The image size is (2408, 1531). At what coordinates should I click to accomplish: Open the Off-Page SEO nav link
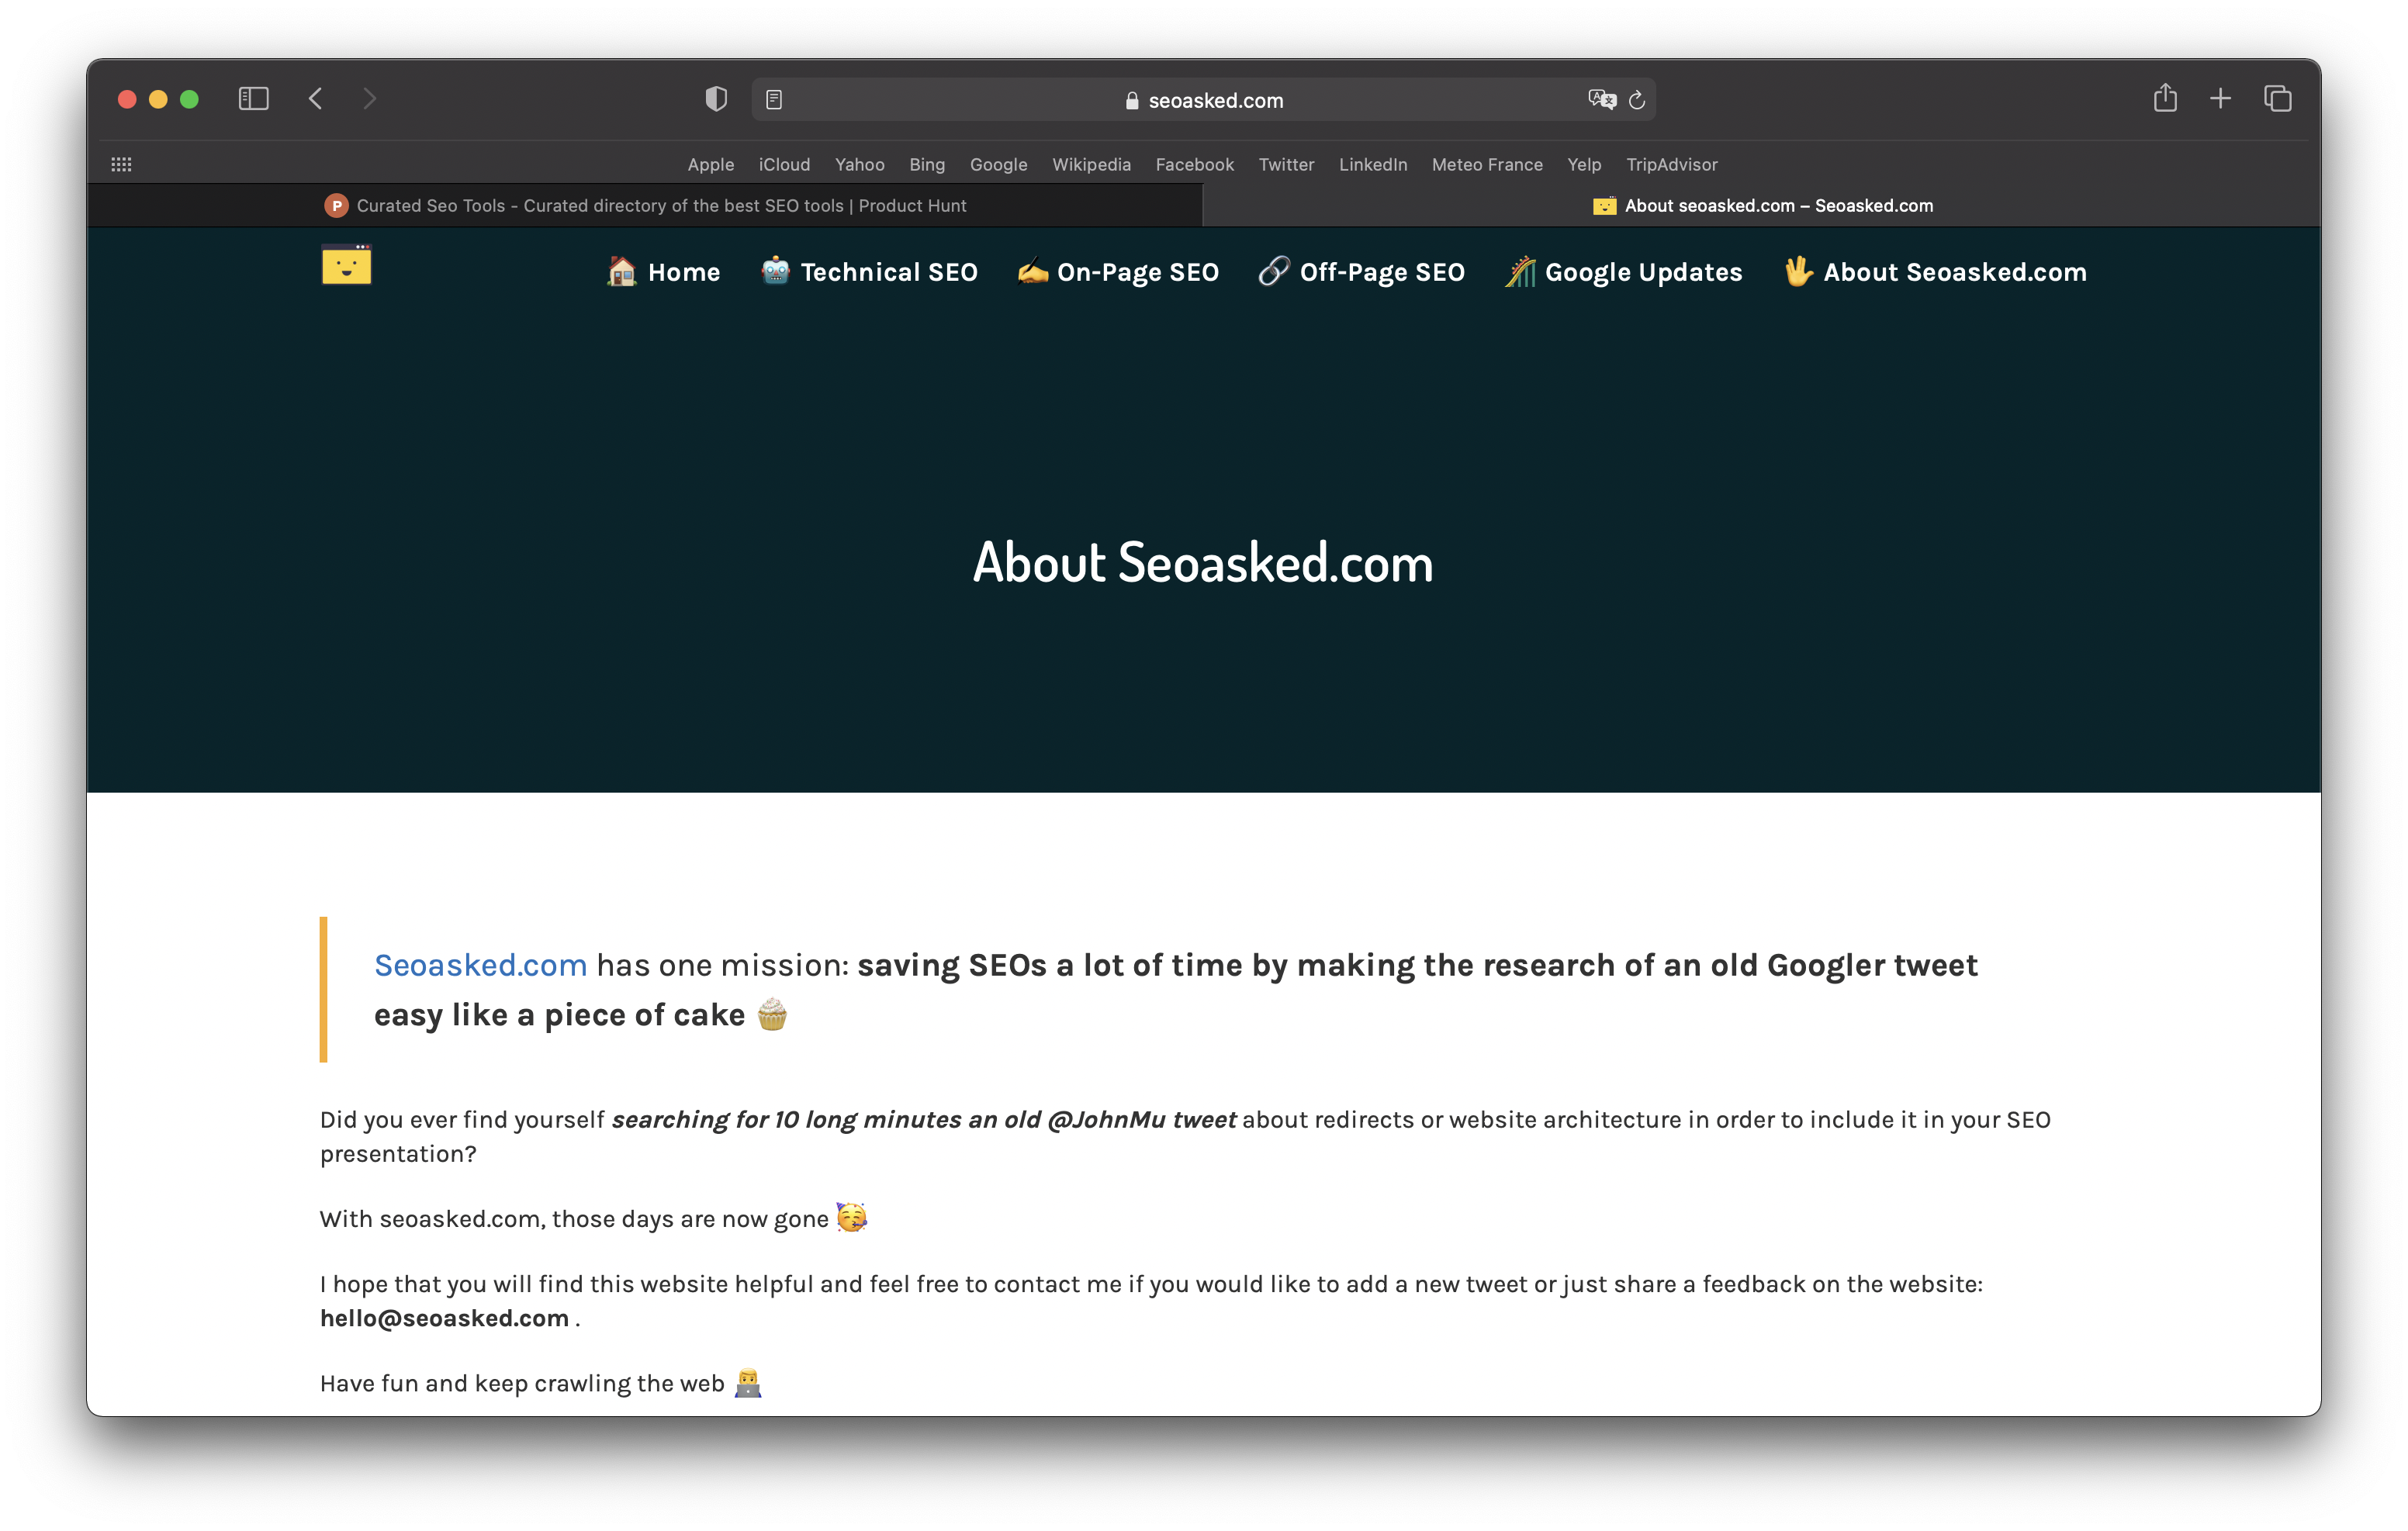click(1362, 272)
